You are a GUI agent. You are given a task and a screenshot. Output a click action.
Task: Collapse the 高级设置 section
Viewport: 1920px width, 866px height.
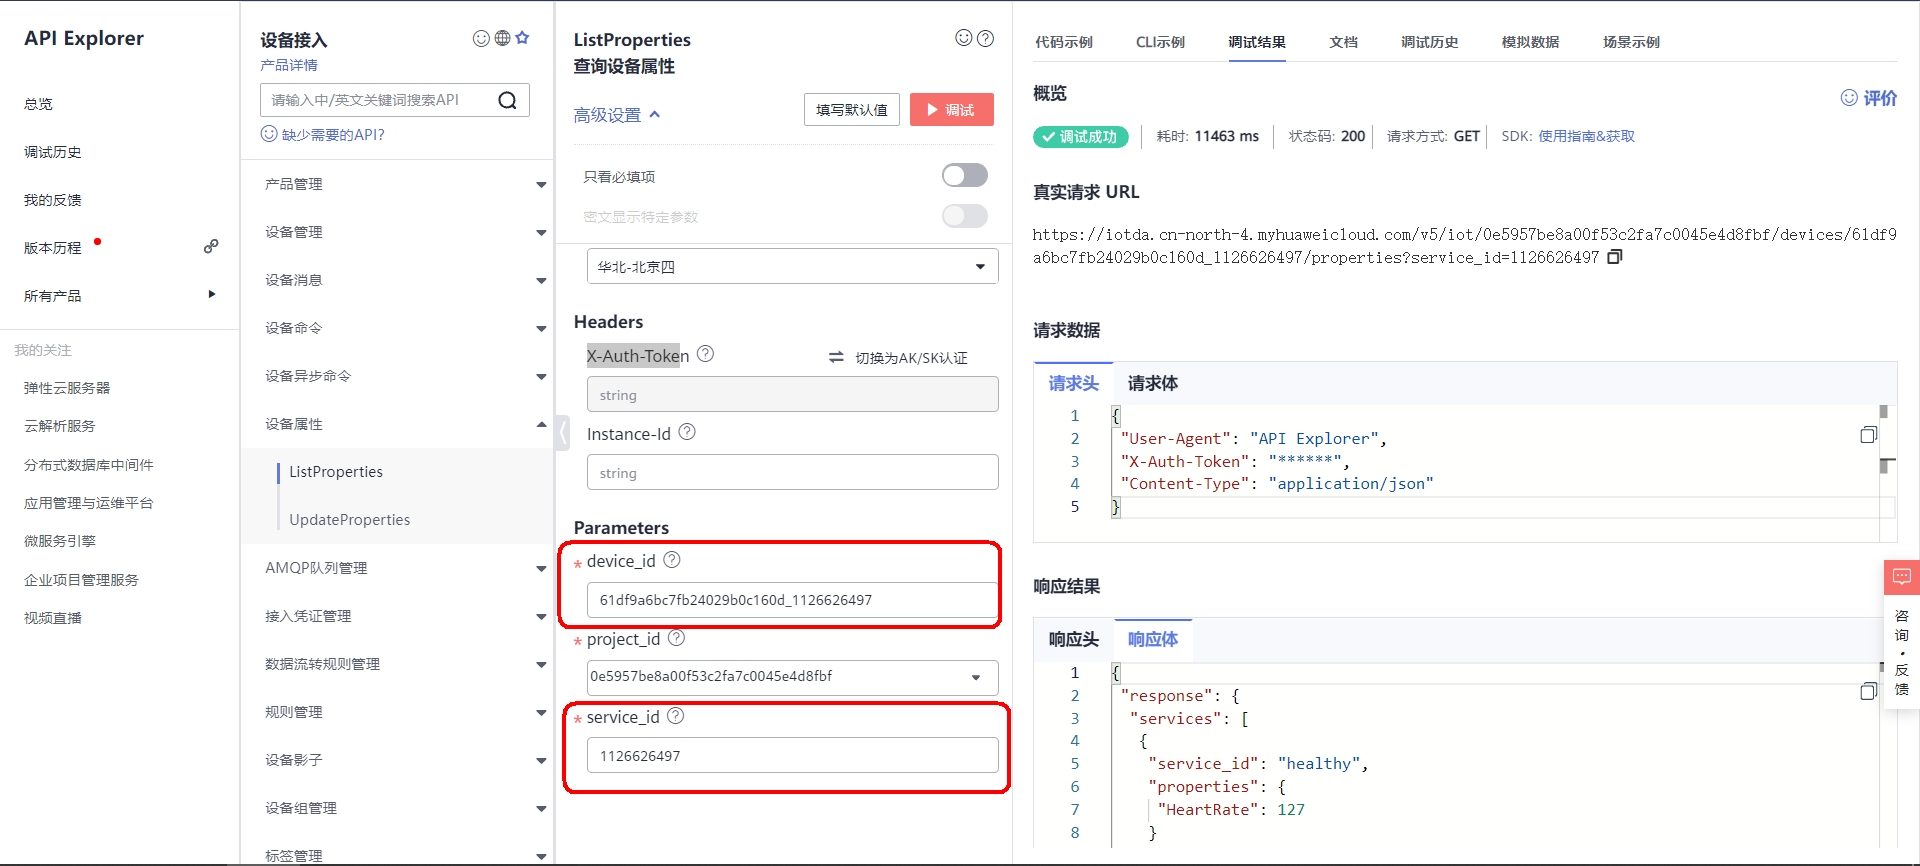pyautogui.click(x=617, y=115)
